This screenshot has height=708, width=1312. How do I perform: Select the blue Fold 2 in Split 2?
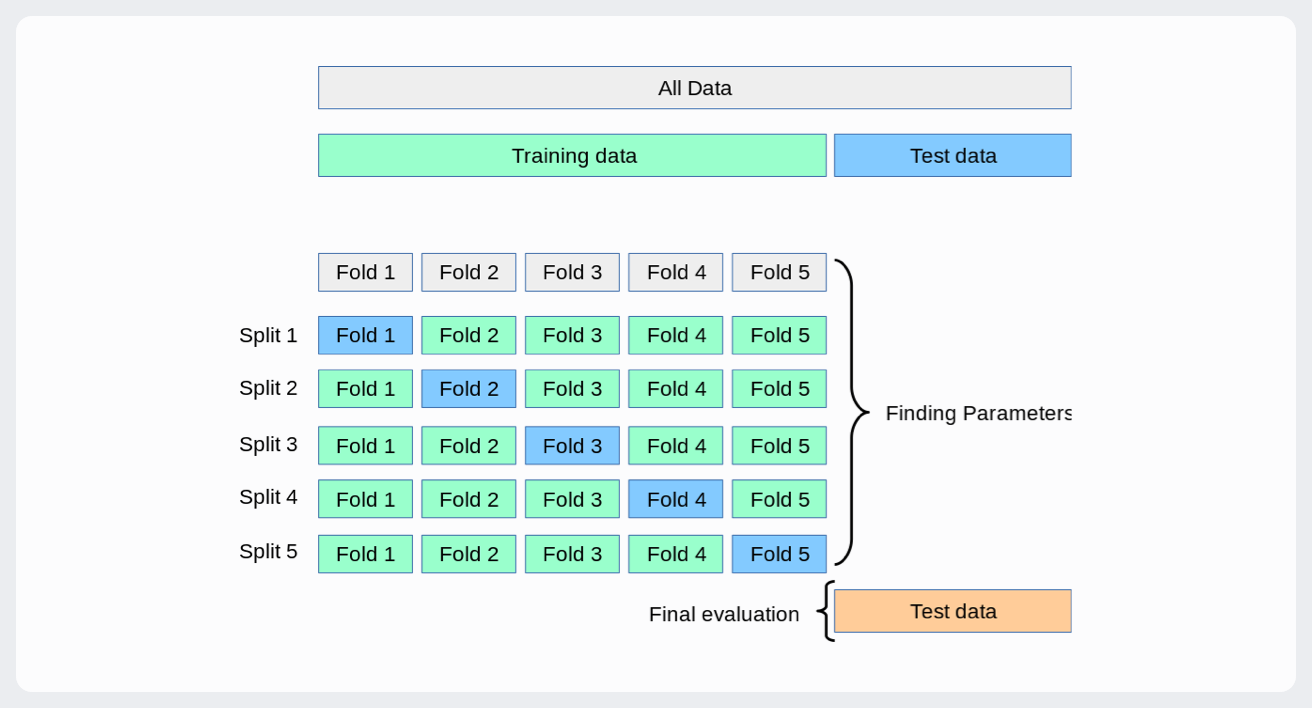468,389
